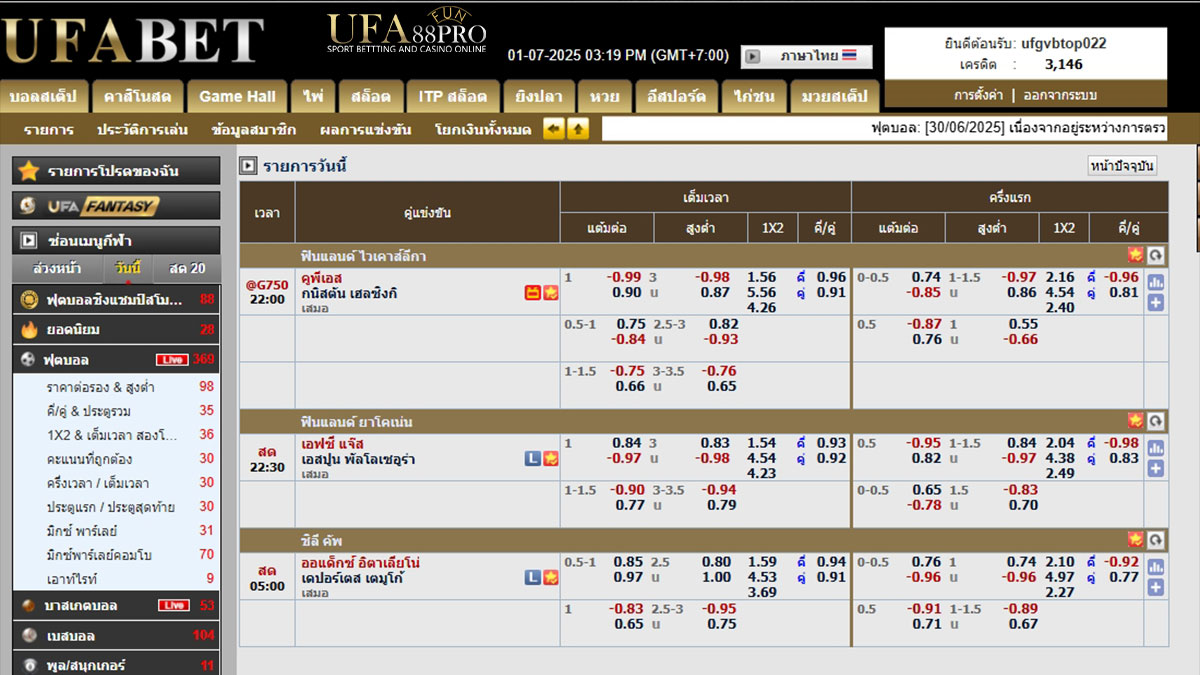Click the หน้าปัจจุบัน button

point(1122,166)
